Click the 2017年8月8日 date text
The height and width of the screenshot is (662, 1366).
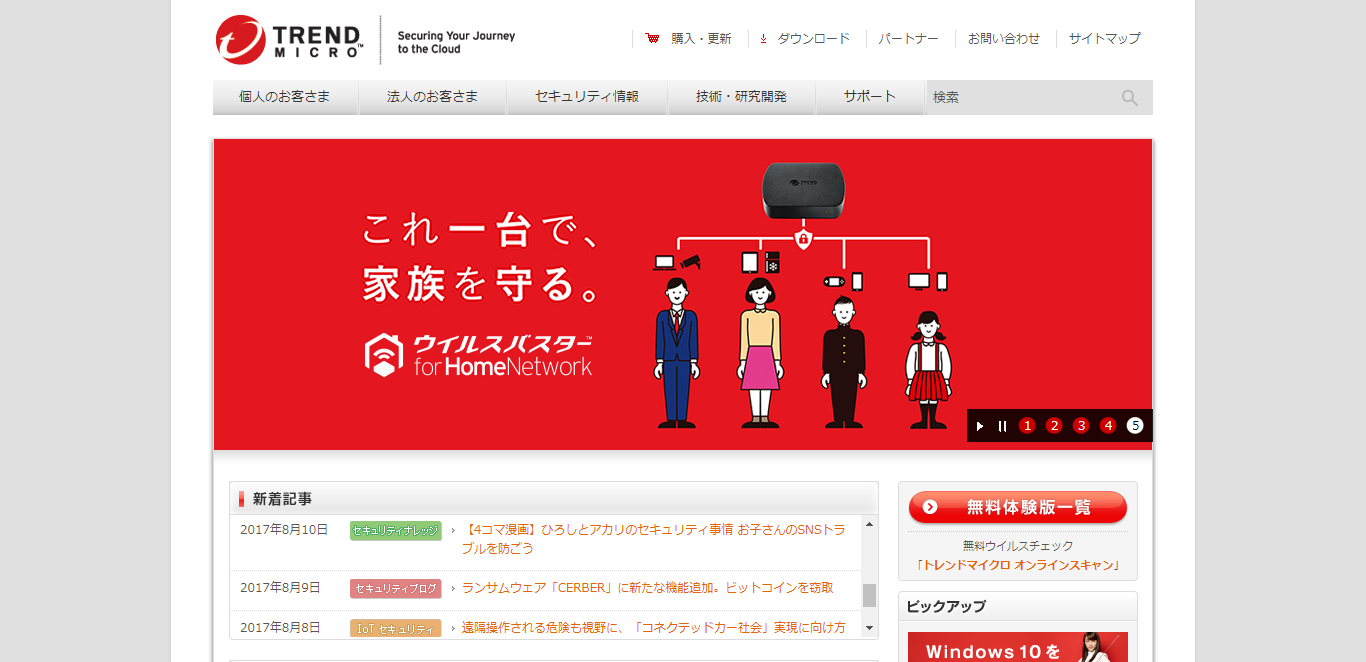[280, 628]
